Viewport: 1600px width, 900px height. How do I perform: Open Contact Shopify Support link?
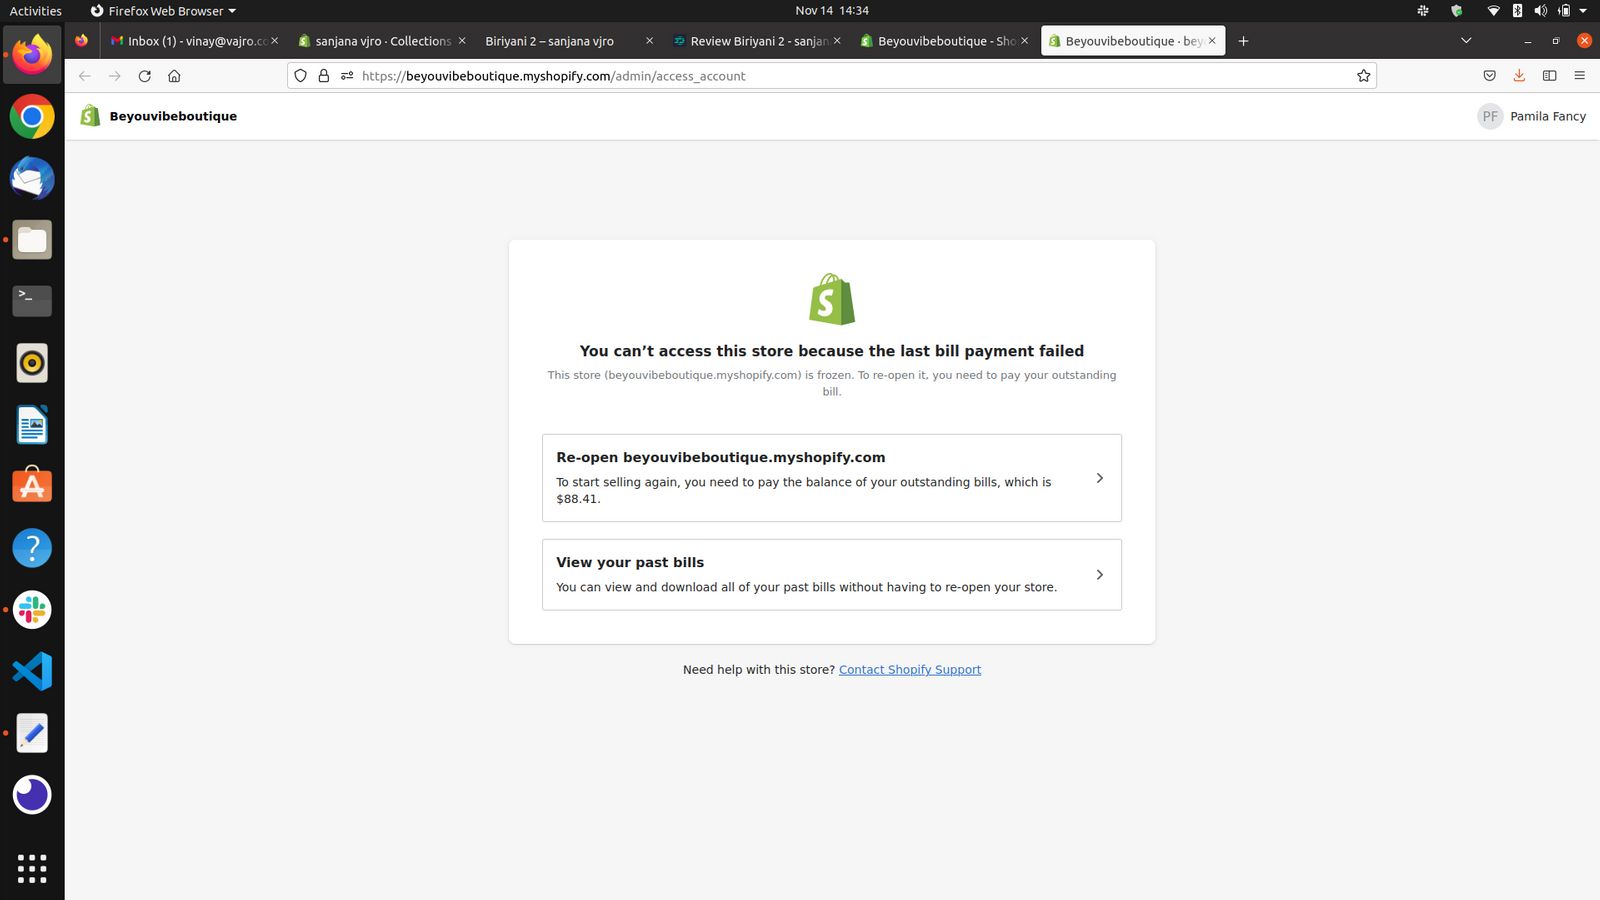click(910, 670)
